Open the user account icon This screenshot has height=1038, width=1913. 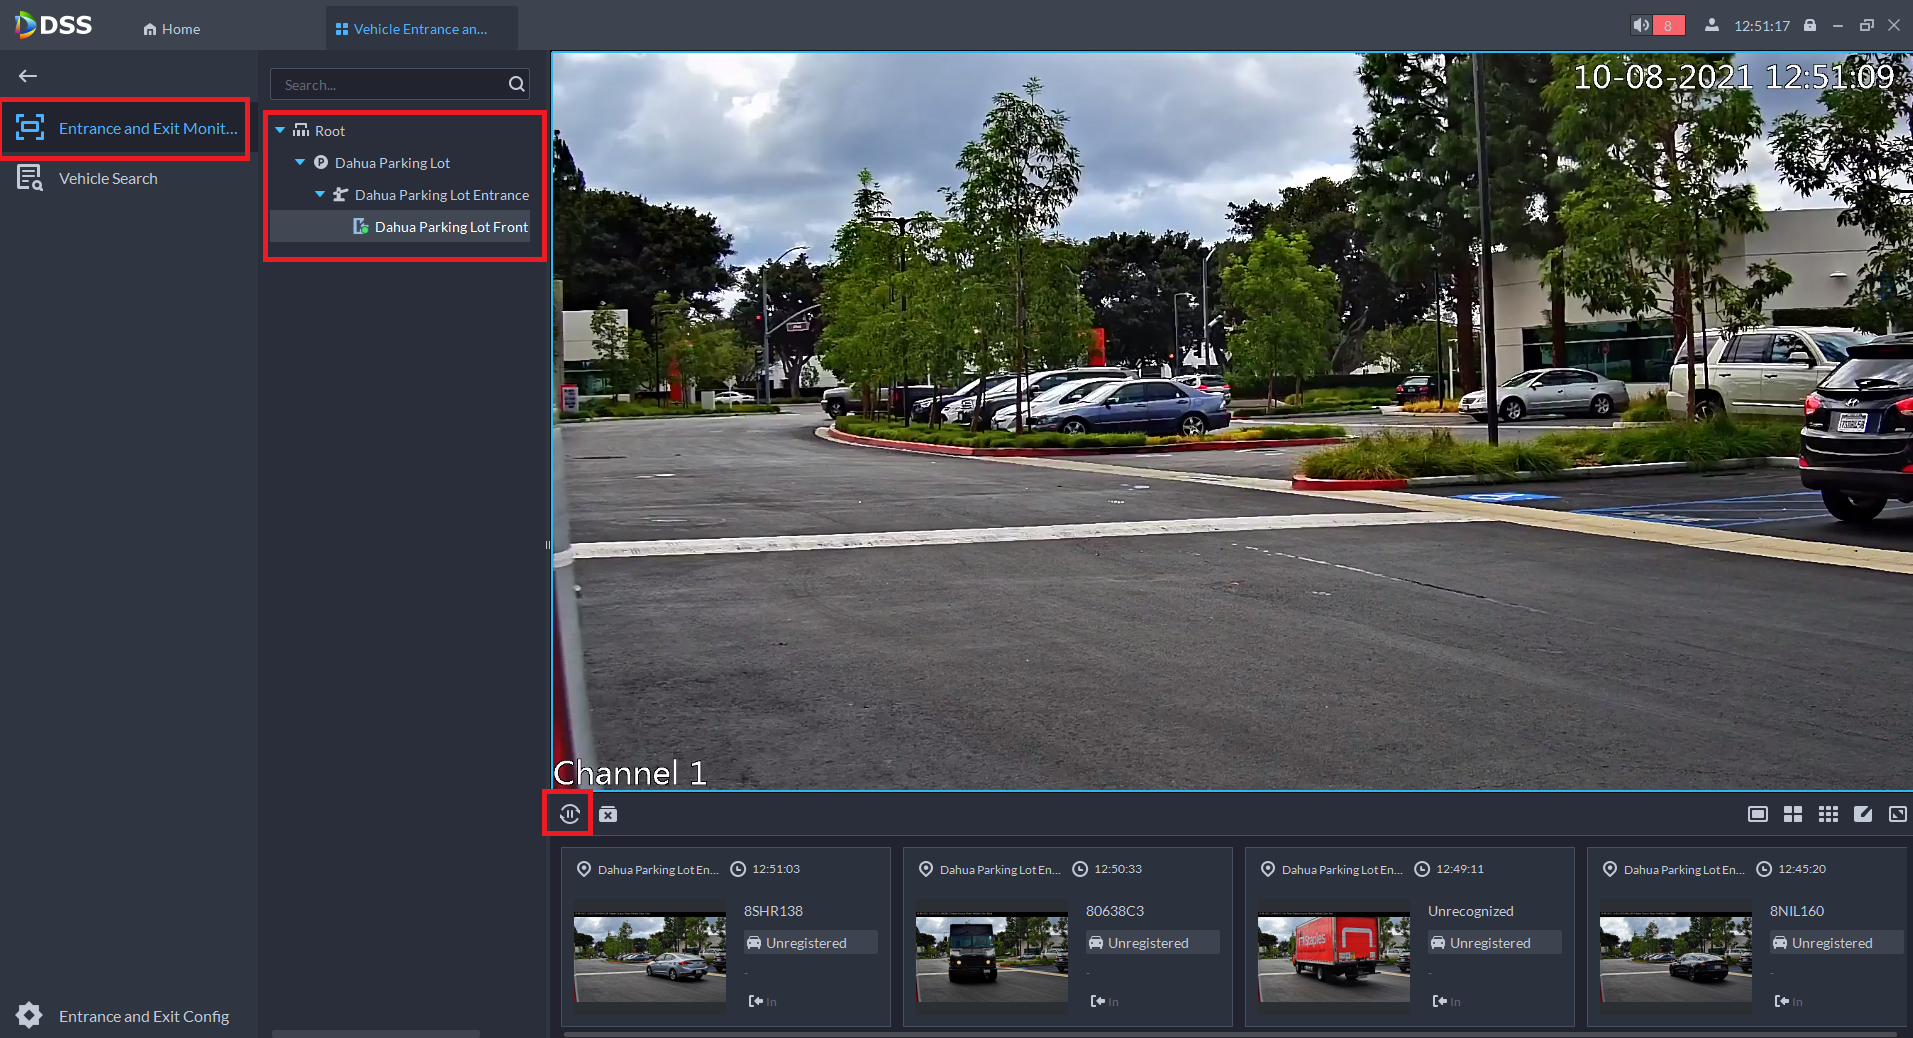(x=1712, y=25)
